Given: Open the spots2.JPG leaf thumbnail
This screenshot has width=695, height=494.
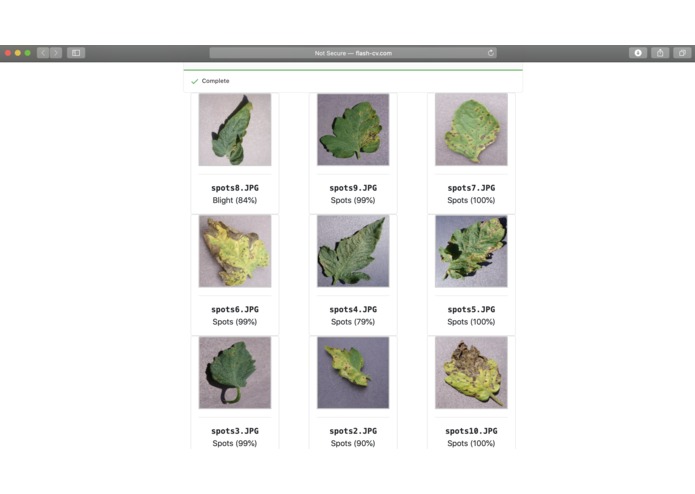Looking at the screenshot, I should 353,373.
